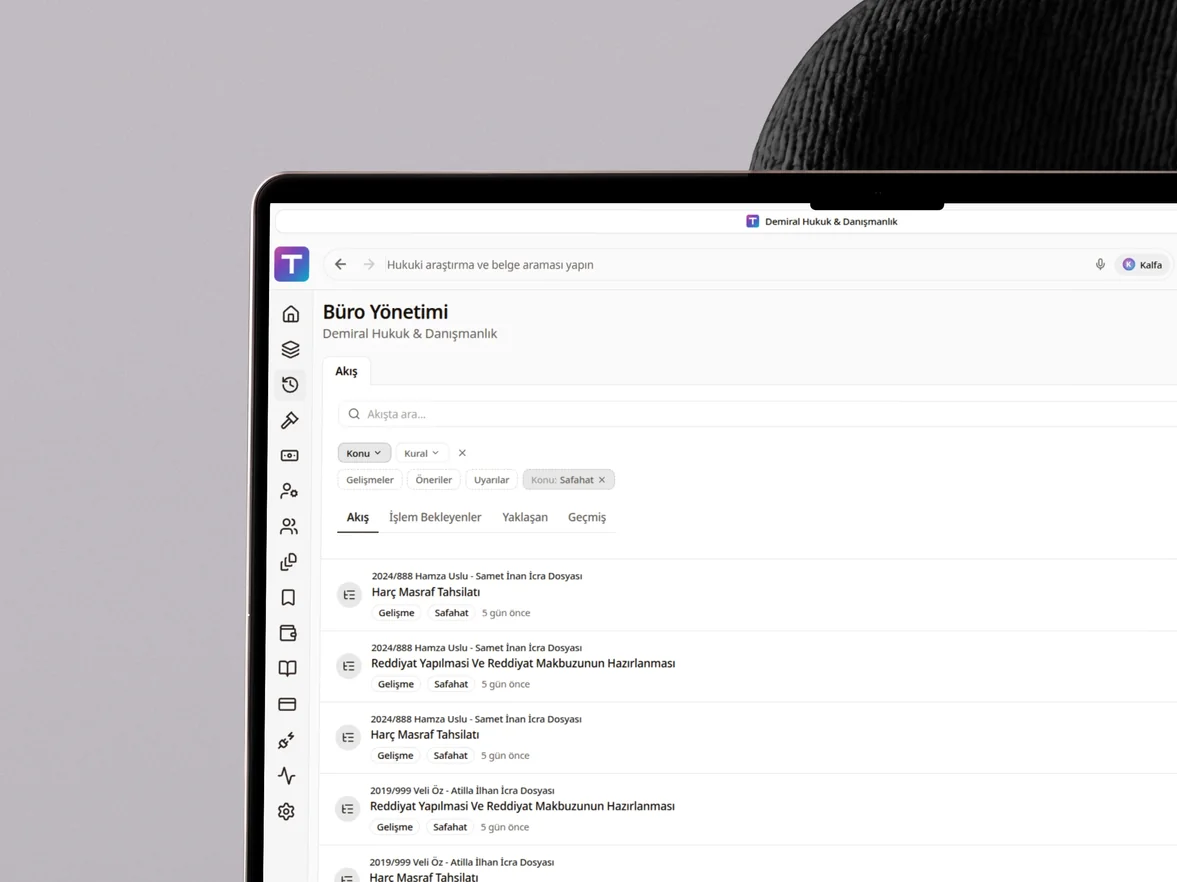Screen dimensions: 1177x882
Task: Toggle the Öneriler filter chip
Action: [434, 480]
